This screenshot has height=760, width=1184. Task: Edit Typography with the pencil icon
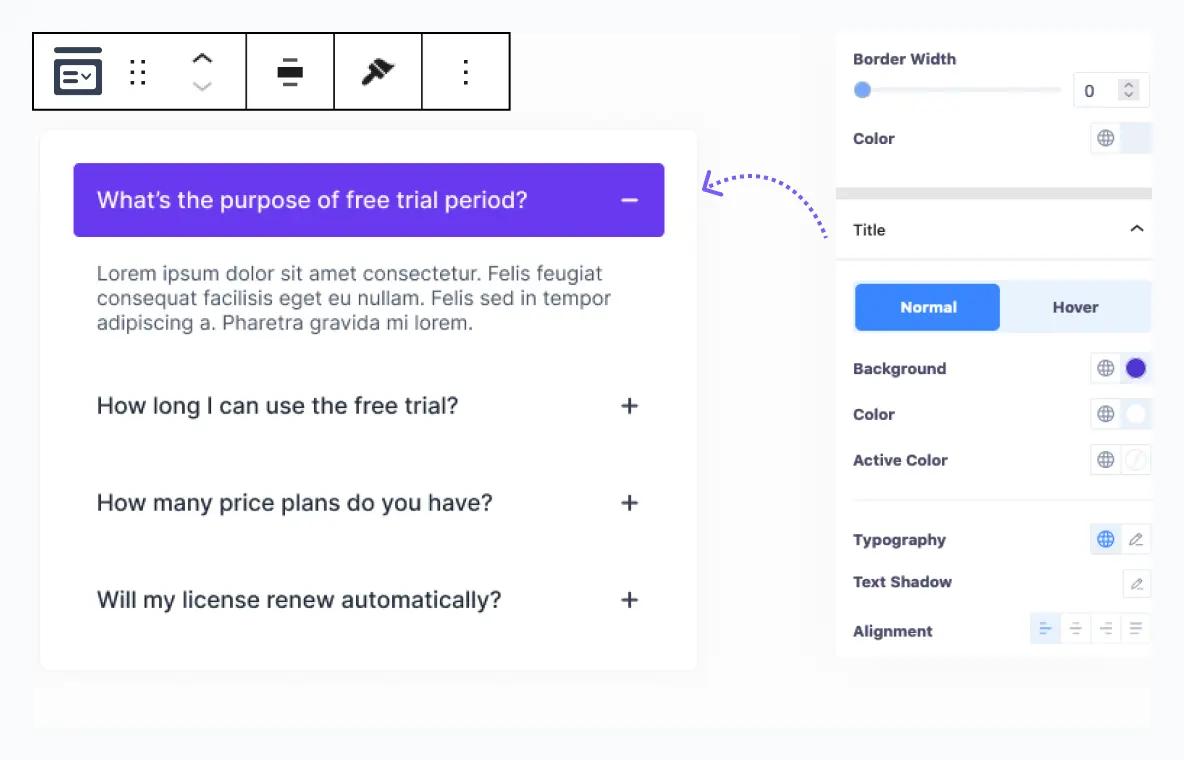1136,540
